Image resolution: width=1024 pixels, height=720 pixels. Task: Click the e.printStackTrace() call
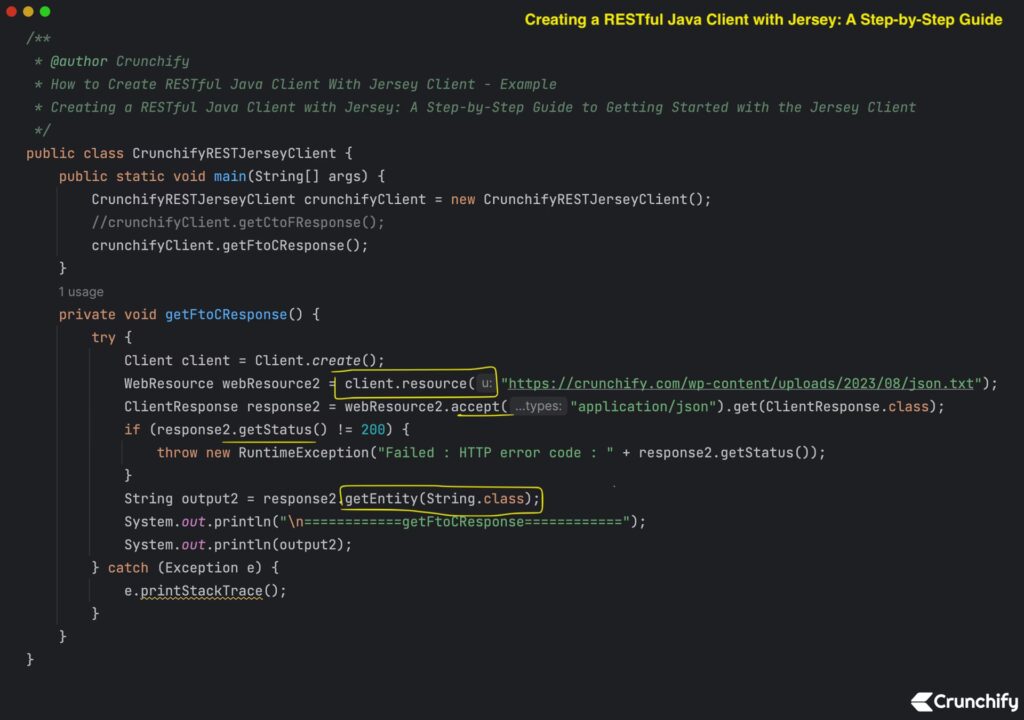(x=204, y=590)
